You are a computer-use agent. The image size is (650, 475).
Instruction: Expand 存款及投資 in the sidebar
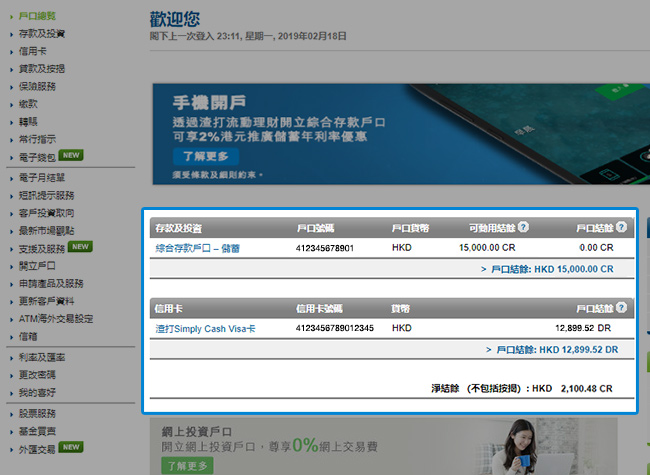click(x=42, y=34)
